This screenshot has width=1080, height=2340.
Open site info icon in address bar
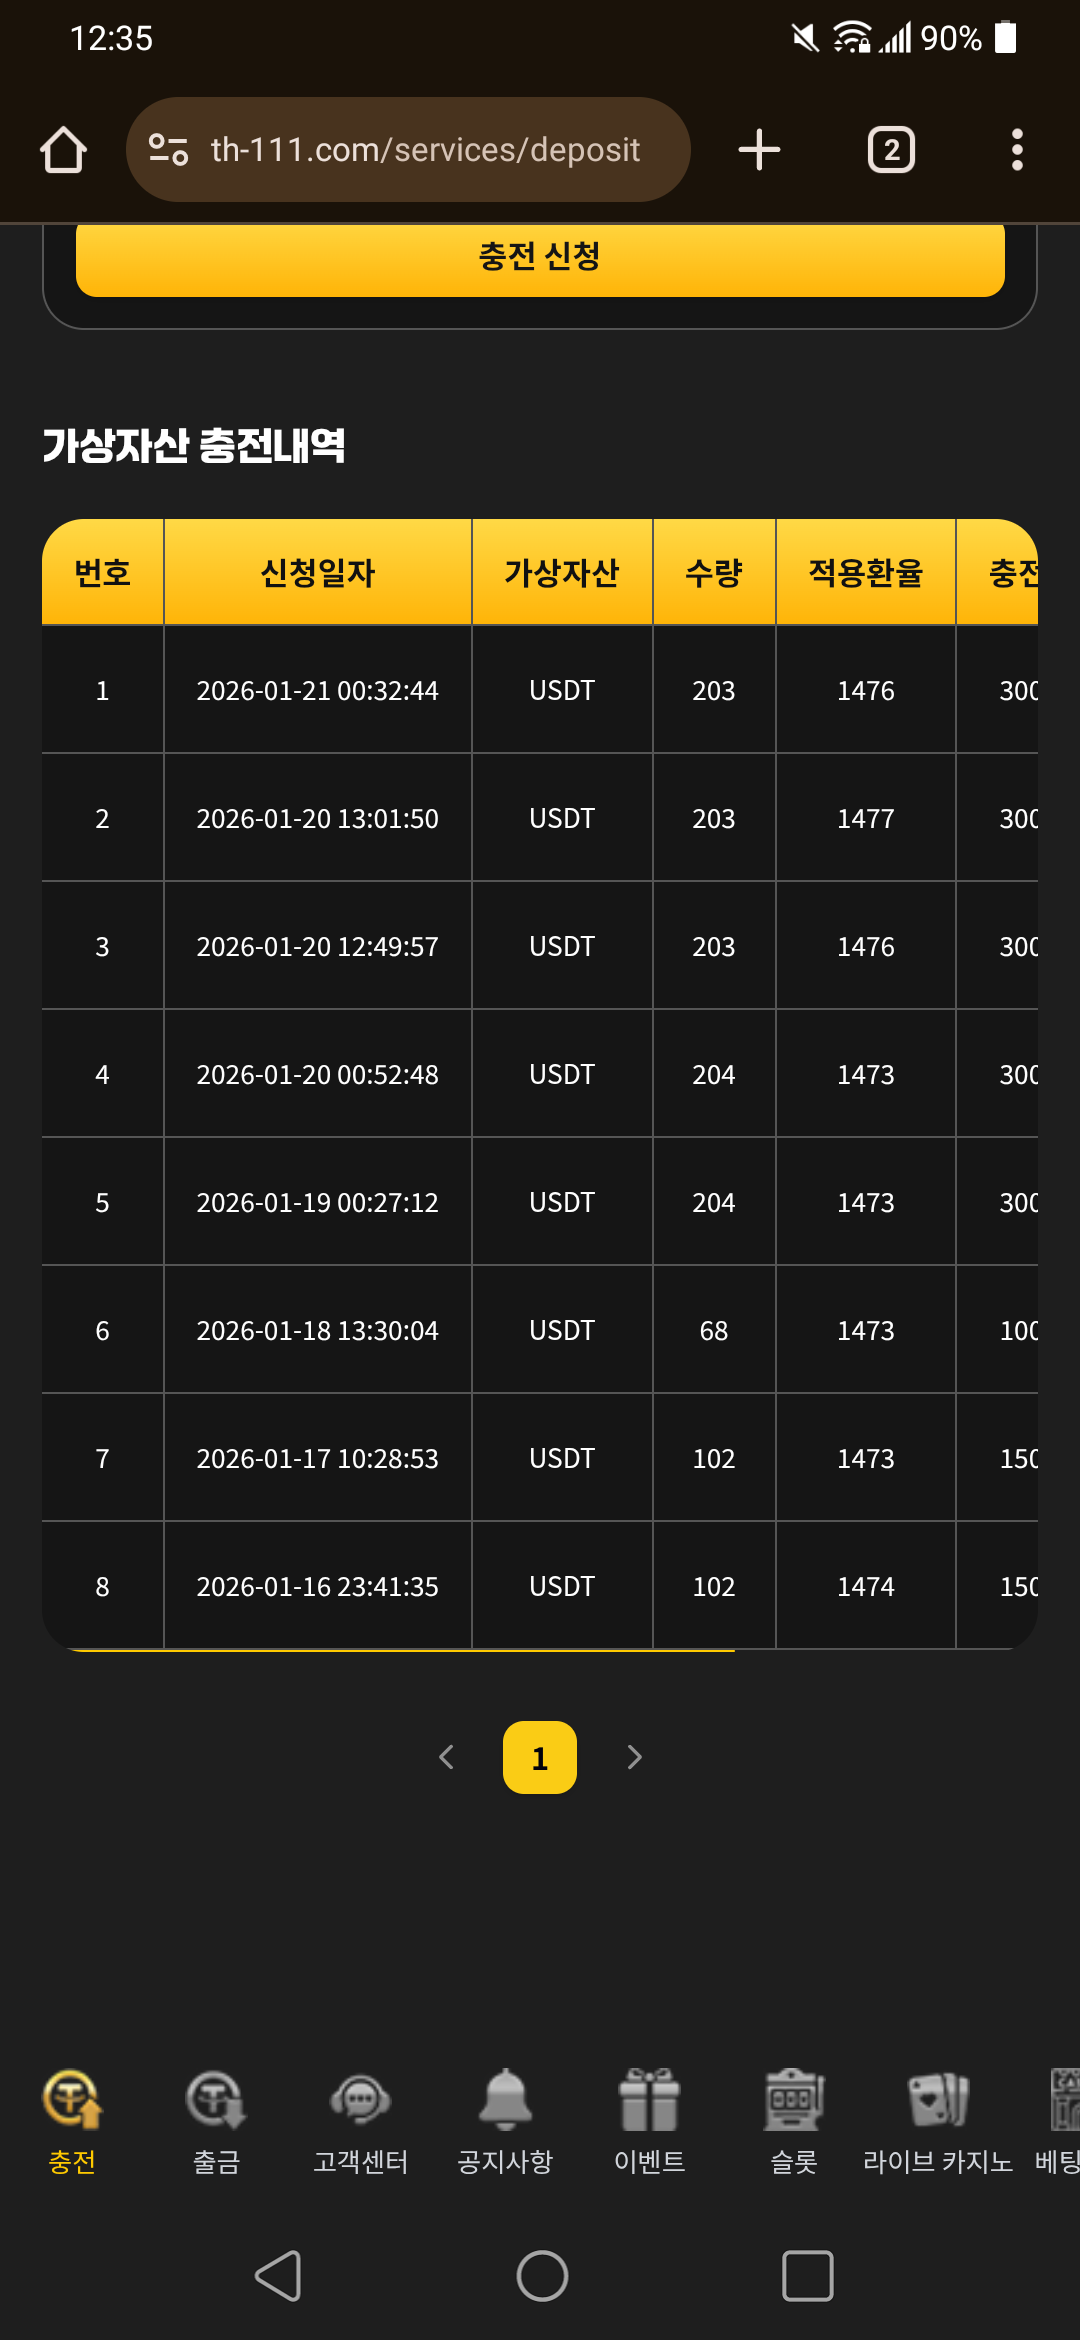168,150
